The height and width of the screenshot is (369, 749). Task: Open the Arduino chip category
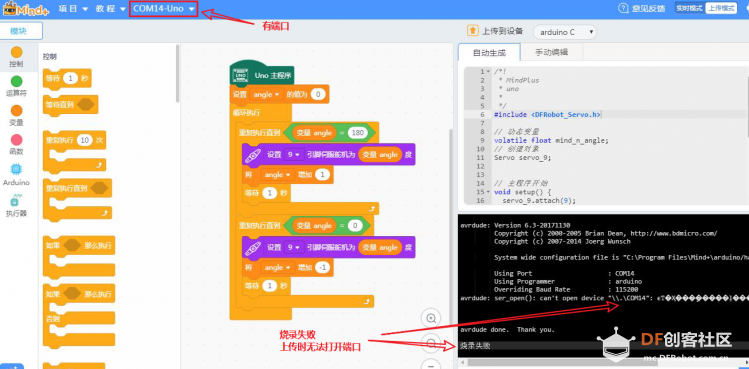[16, 169]
